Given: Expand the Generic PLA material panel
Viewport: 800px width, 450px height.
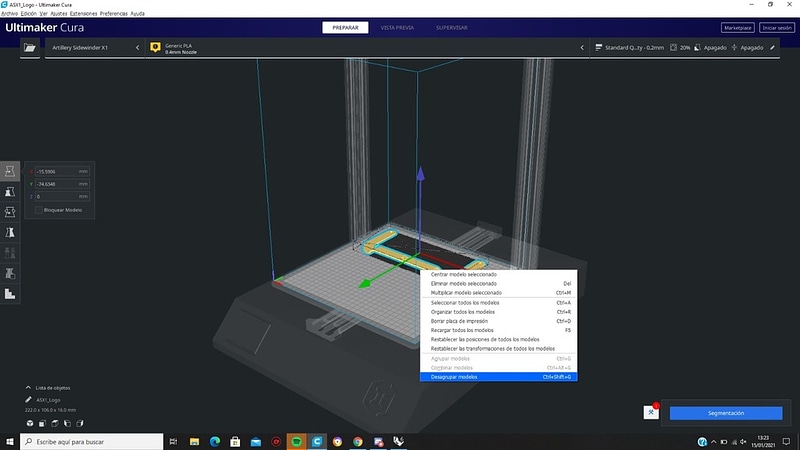Looking at the screenshot, I should [367, 47].
